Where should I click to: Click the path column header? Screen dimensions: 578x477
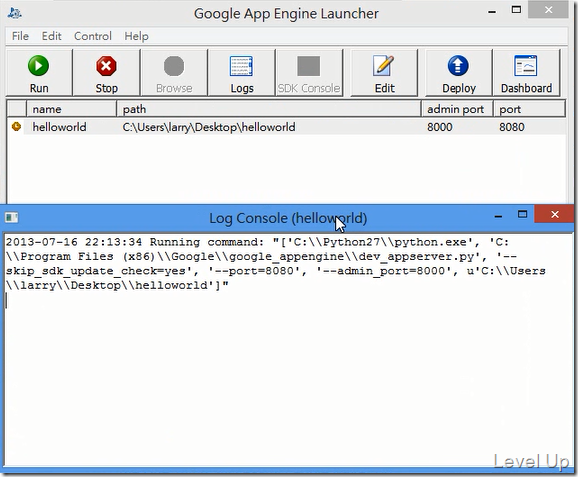tap(269, 109)
